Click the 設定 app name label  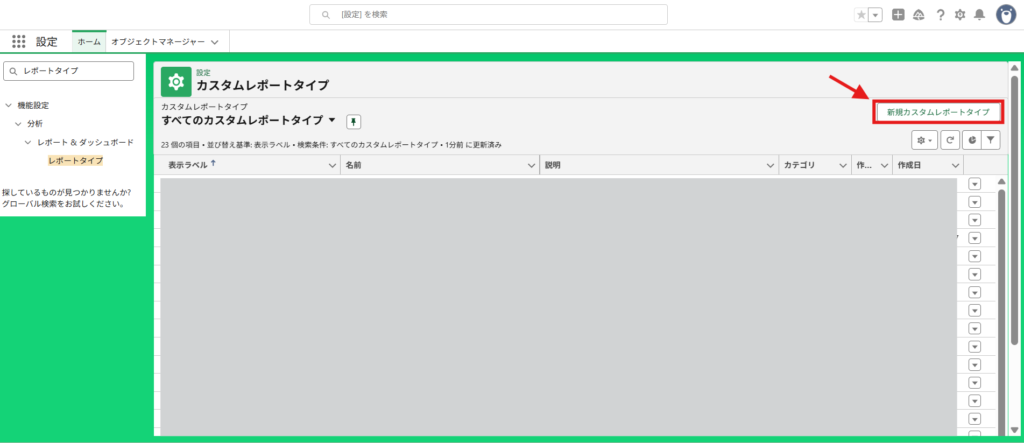point(47,41)
